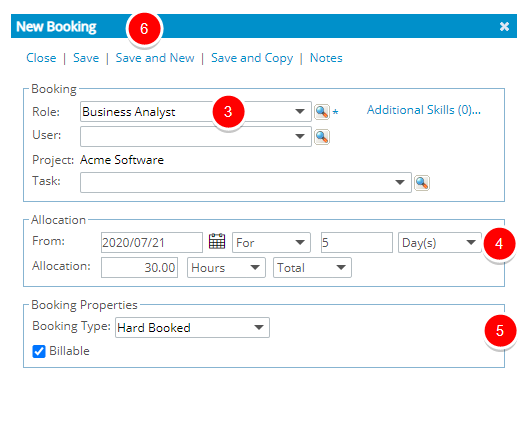Open the Day(s) unit dropdown
This screenshot has width=530, height=425.
[x=440, y=242]
